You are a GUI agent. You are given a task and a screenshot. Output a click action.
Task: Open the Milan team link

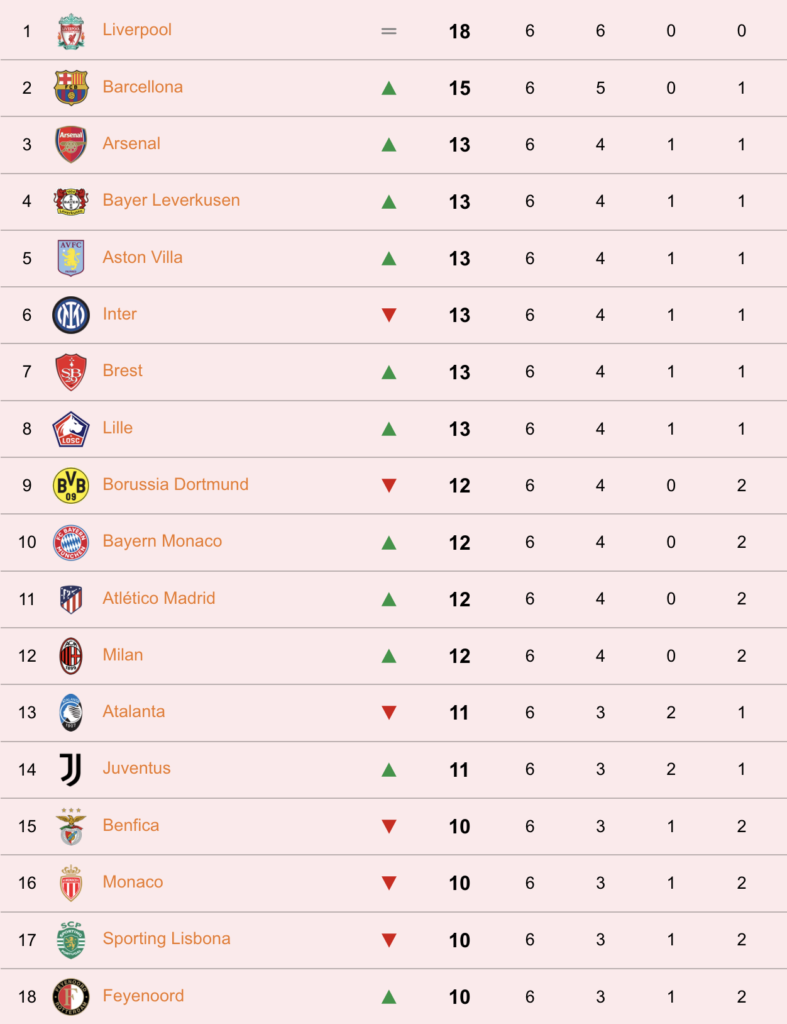(x=123, y=655)
